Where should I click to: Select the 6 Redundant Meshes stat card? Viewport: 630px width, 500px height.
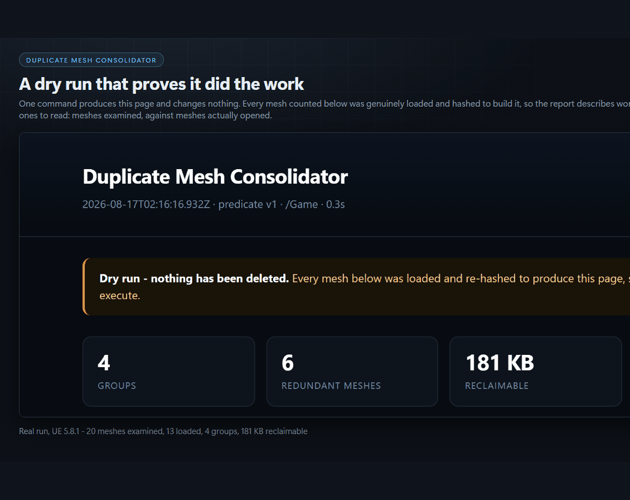tap(352, 371)
